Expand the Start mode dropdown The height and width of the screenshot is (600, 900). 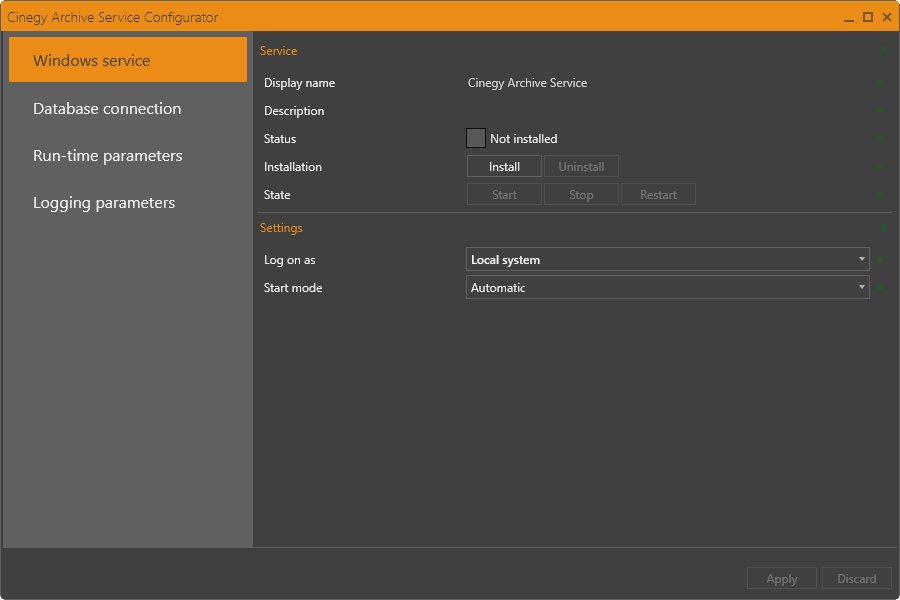point(668,288)
